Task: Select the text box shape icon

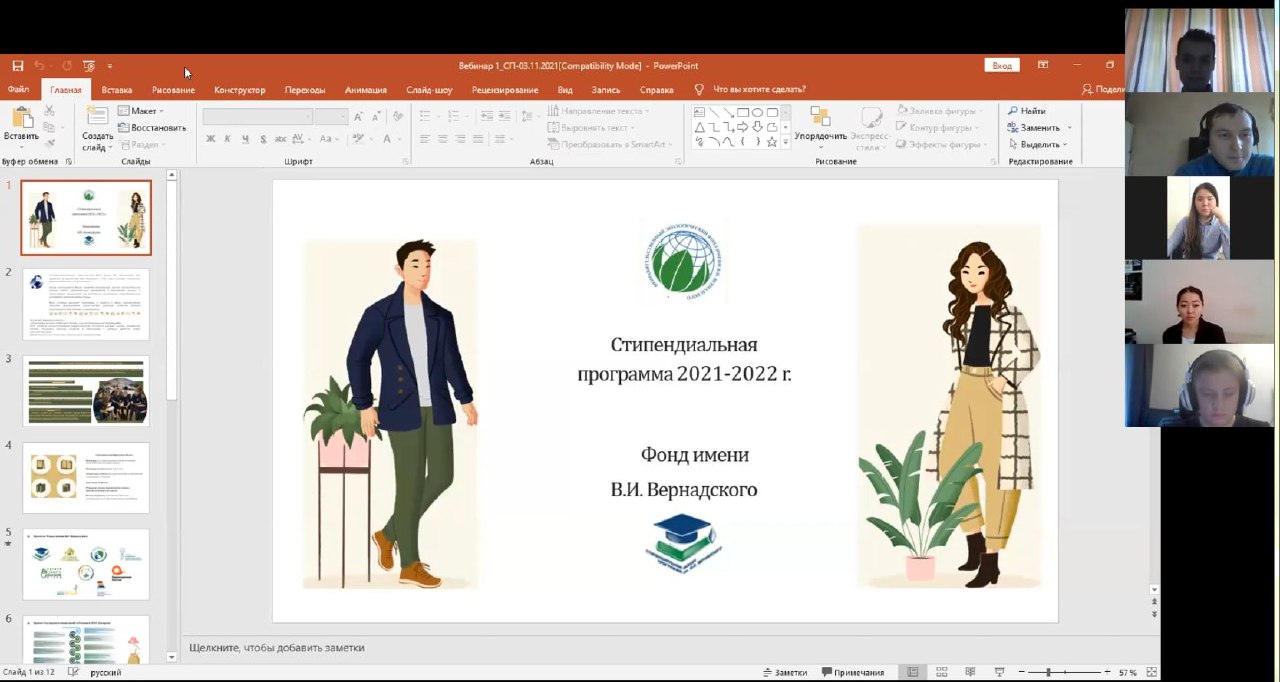Action: pos(700,112)
